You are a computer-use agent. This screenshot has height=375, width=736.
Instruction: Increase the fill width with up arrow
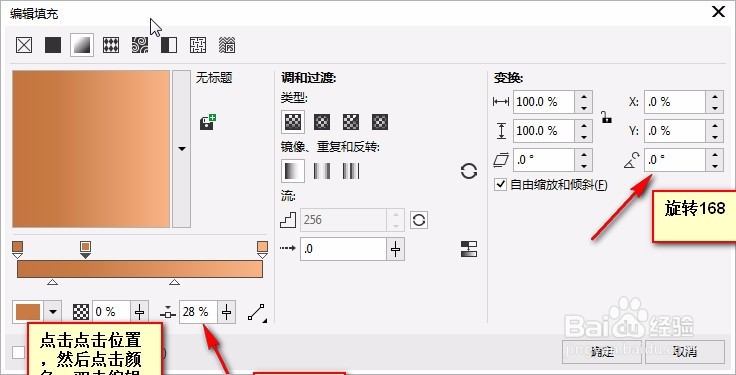(x=583, y=96)
